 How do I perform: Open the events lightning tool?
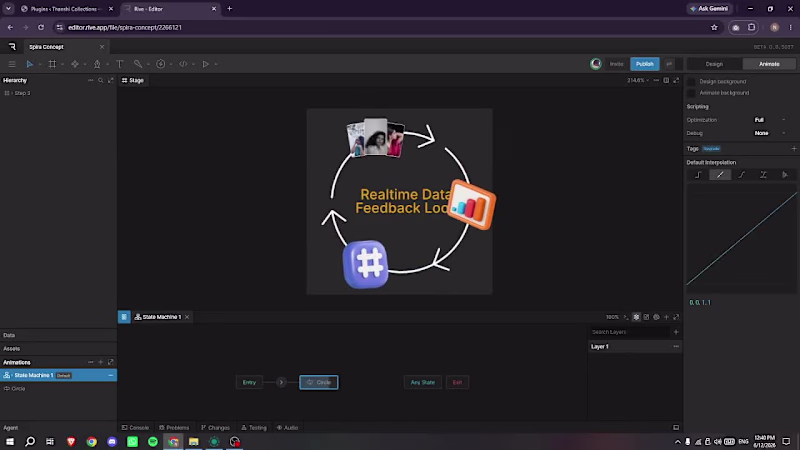[160, 64]
